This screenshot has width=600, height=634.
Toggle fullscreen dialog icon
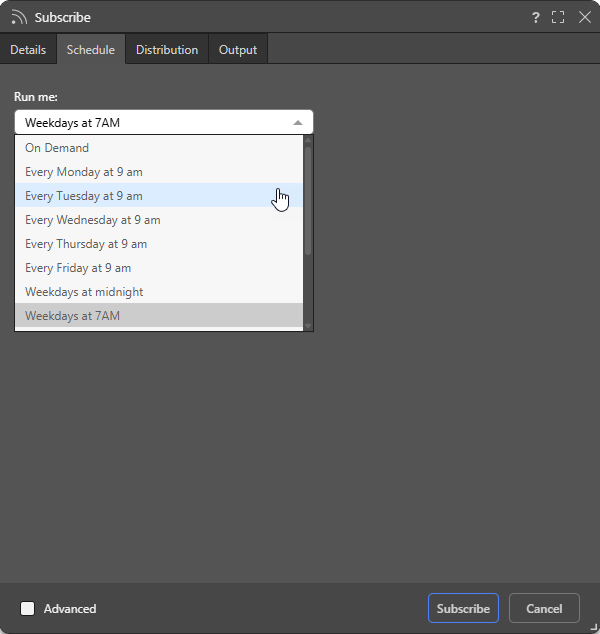pos(558,17)
